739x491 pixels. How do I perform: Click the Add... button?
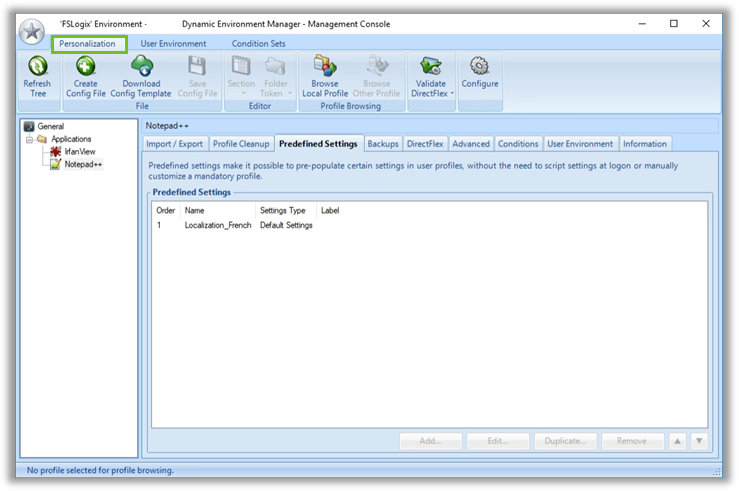click(x=430, y=441)
